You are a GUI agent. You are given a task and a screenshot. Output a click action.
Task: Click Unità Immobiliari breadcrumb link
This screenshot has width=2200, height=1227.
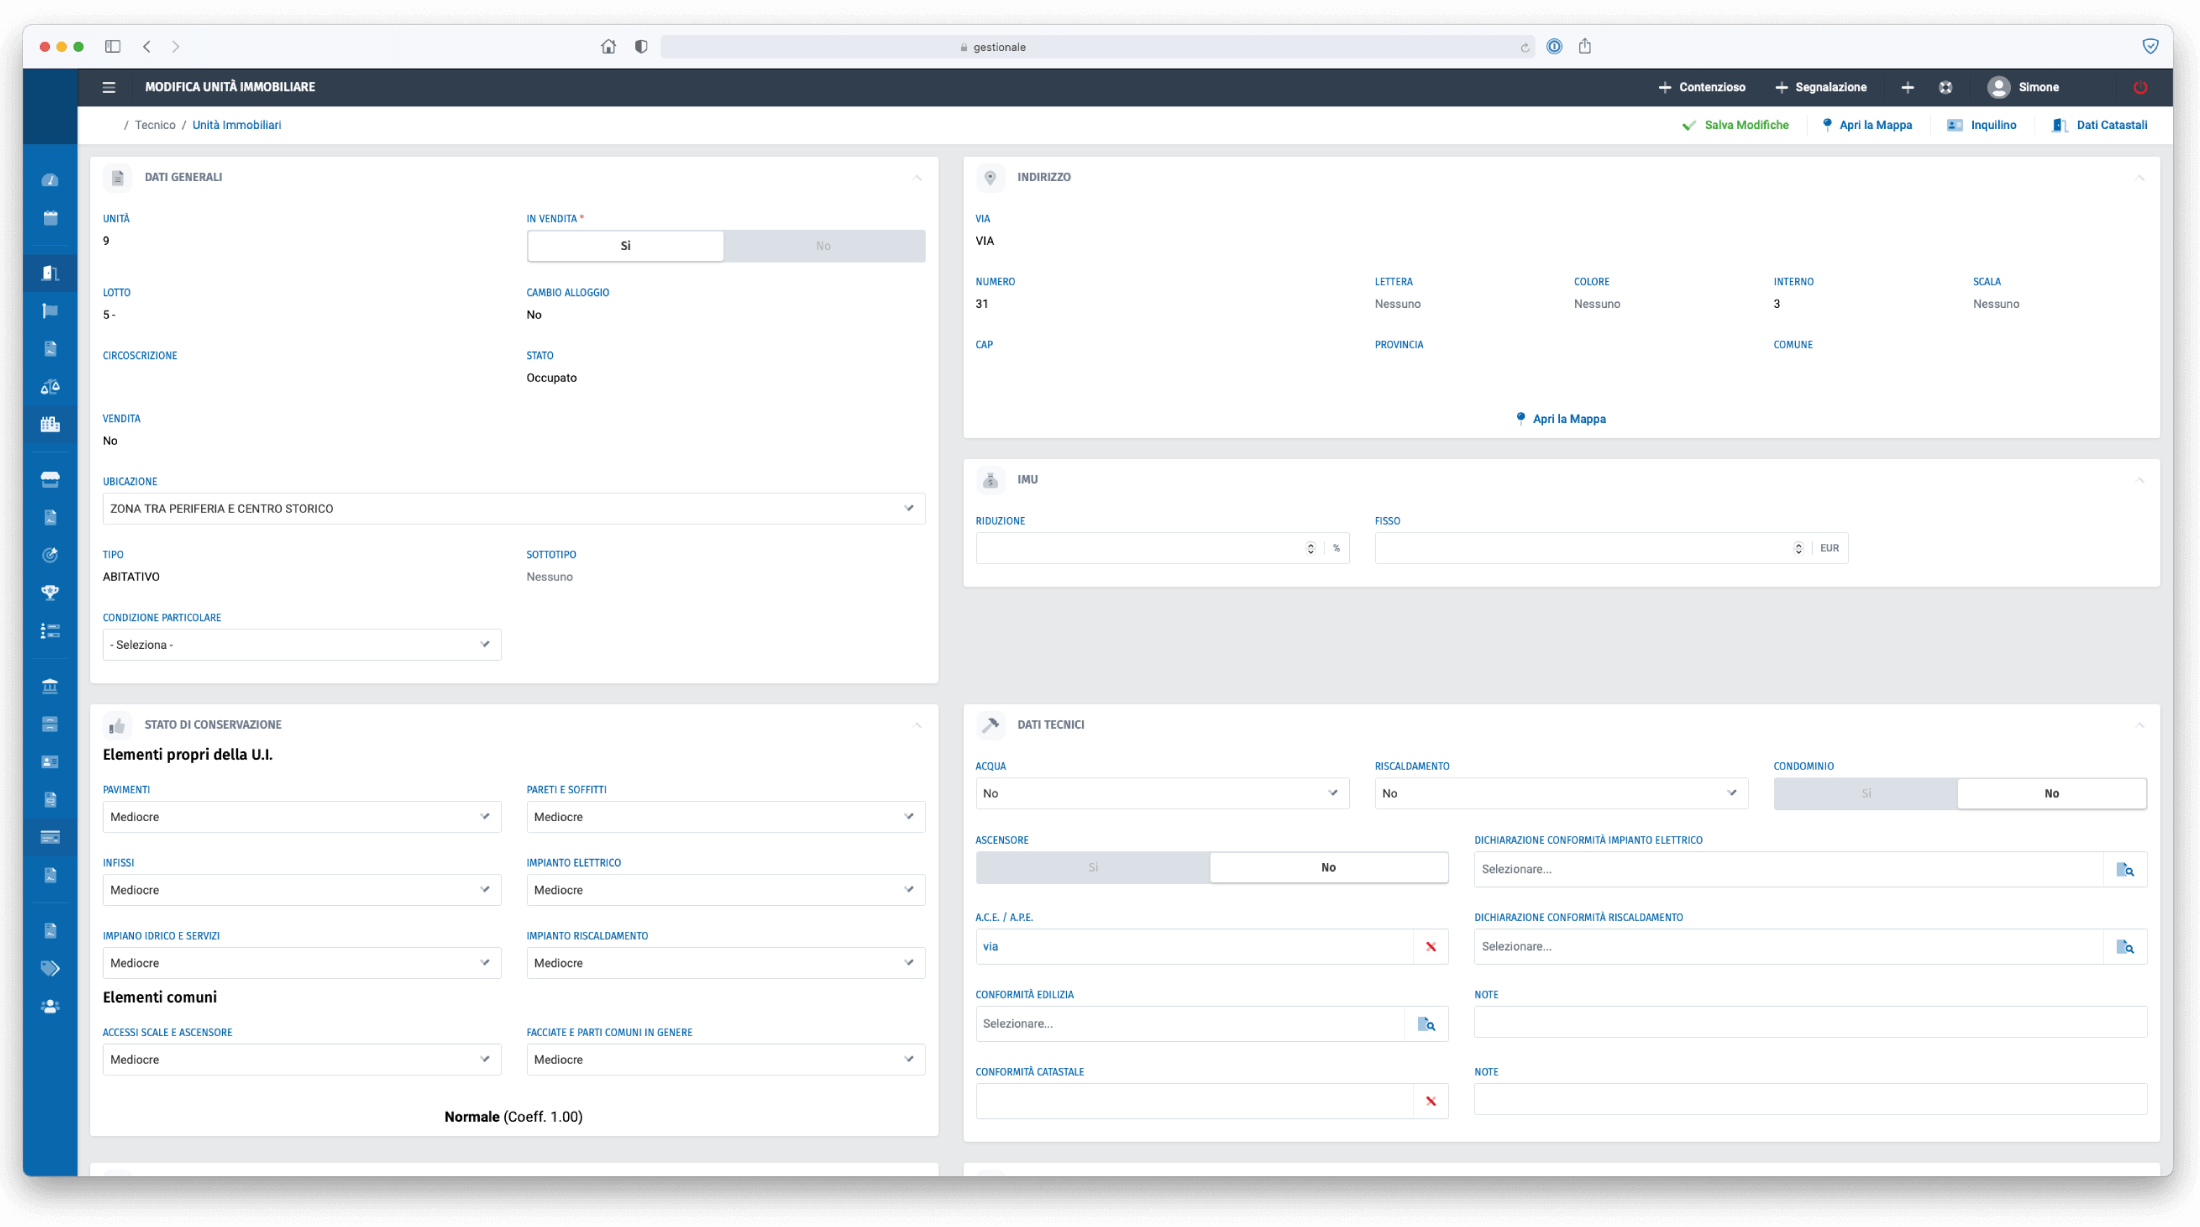tap(236, 125)
